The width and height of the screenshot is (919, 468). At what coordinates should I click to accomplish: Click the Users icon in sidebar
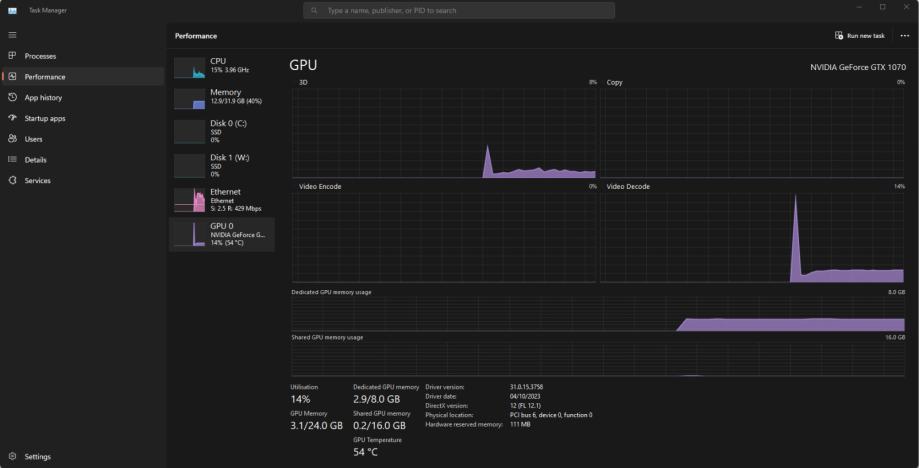[12, 139]
